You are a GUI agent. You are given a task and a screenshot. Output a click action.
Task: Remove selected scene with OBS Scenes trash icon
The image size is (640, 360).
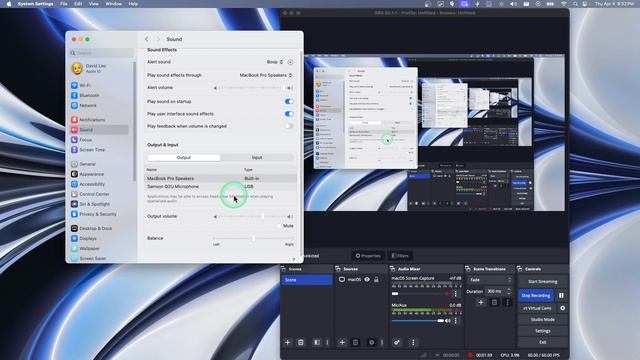tap(301, 342)
